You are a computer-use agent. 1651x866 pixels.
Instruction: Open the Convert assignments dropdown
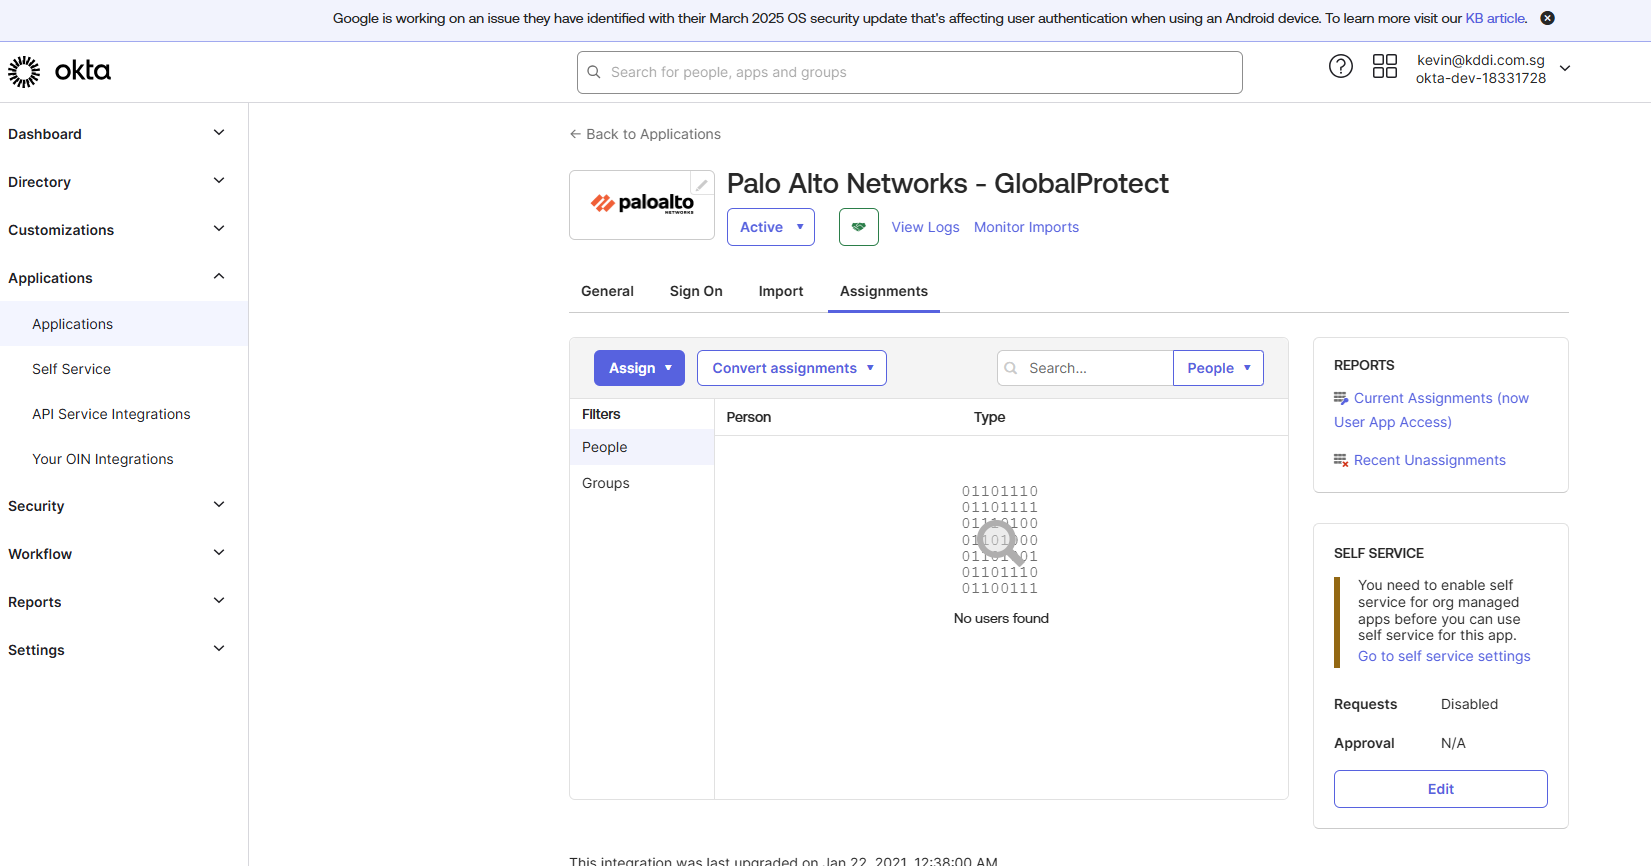[791, 368]
